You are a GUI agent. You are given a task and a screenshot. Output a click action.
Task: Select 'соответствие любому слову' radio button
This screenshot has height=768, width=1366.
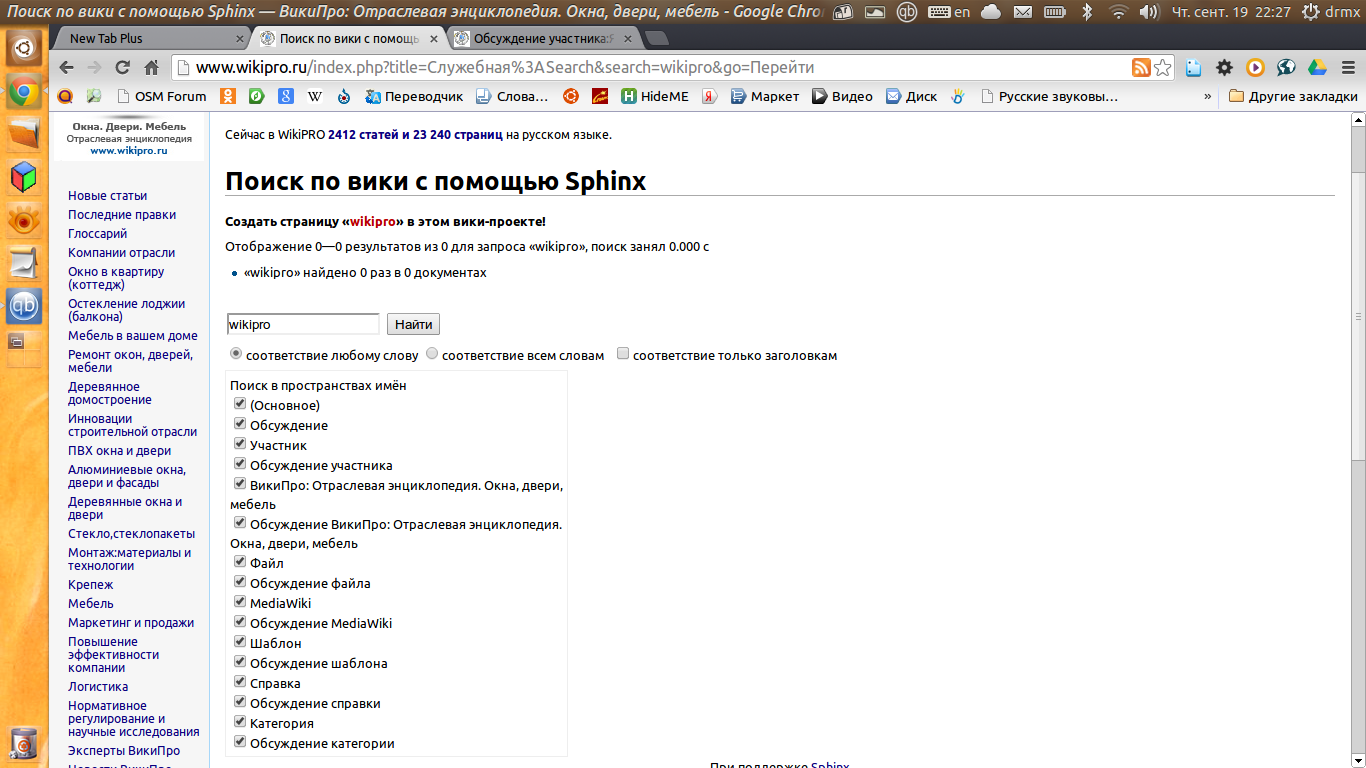click(236, 353)
